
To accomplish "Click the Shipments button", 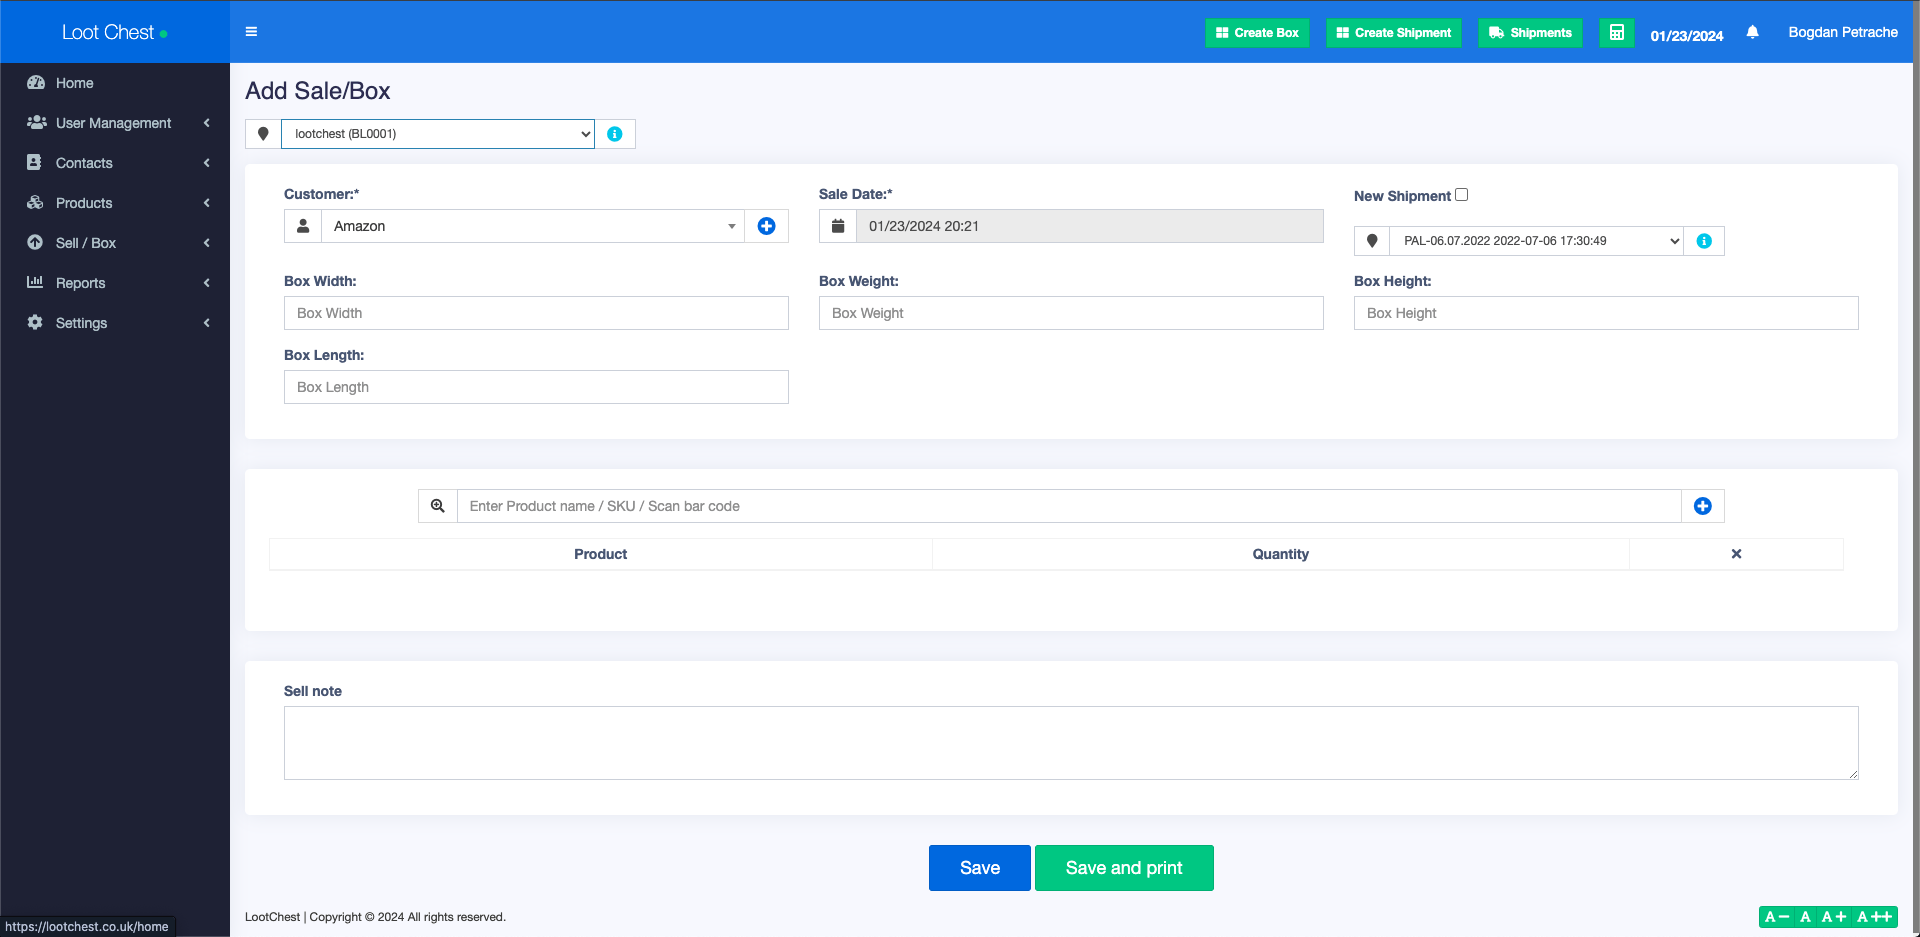I will [x=1530, y=33].
